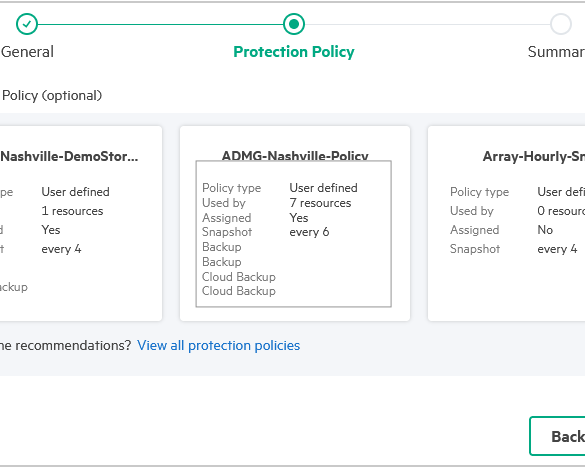Click 'every 4' in Array-Hourly card
This screenshot has height=469, width=585.
tap(557, 249)
